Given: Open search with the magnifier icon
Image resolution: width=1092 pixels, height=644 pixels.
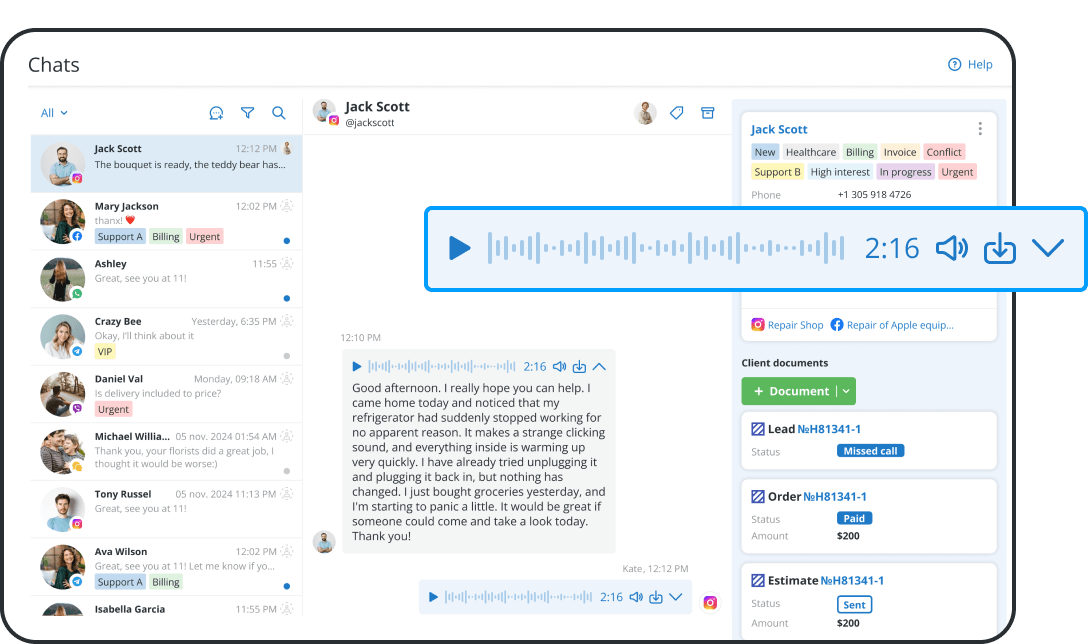Looking at the screenshot, I should (x=278, y=113).
